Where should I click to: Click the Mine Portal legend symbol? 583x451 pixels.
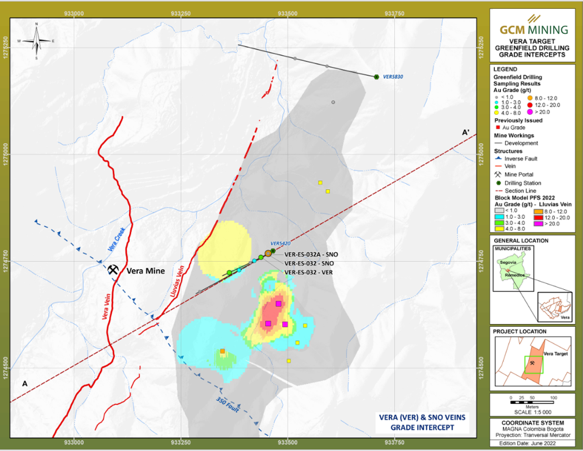497,174
